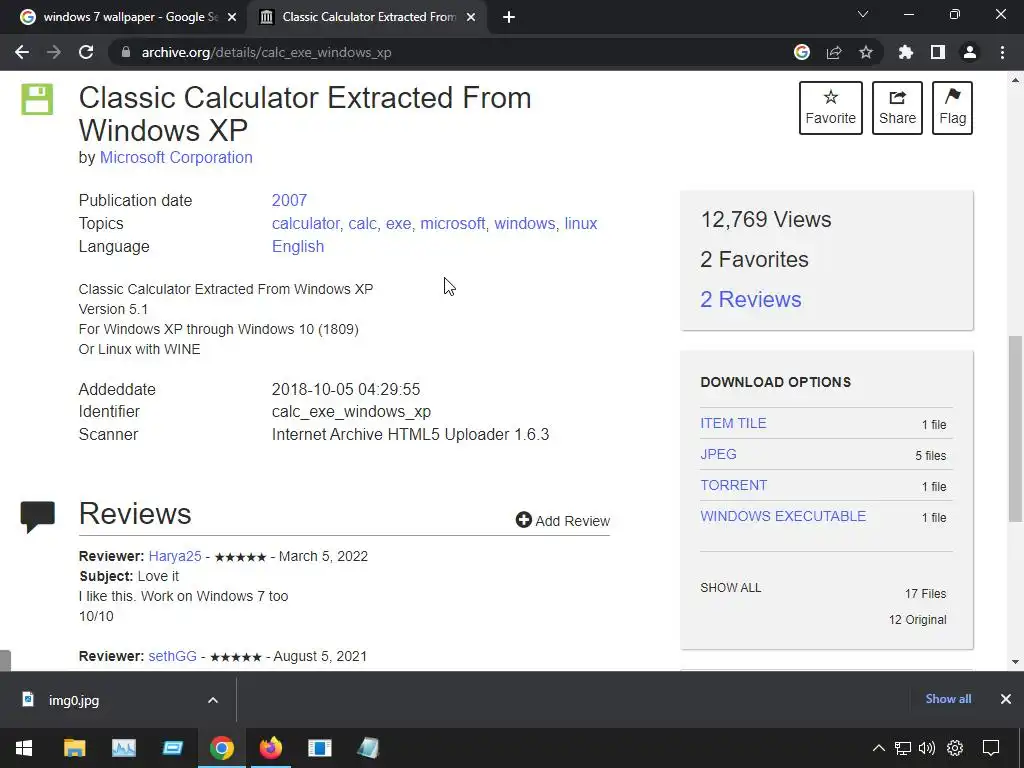
Task: Click the green software floppy icon
Action: (x=37, y=99)
